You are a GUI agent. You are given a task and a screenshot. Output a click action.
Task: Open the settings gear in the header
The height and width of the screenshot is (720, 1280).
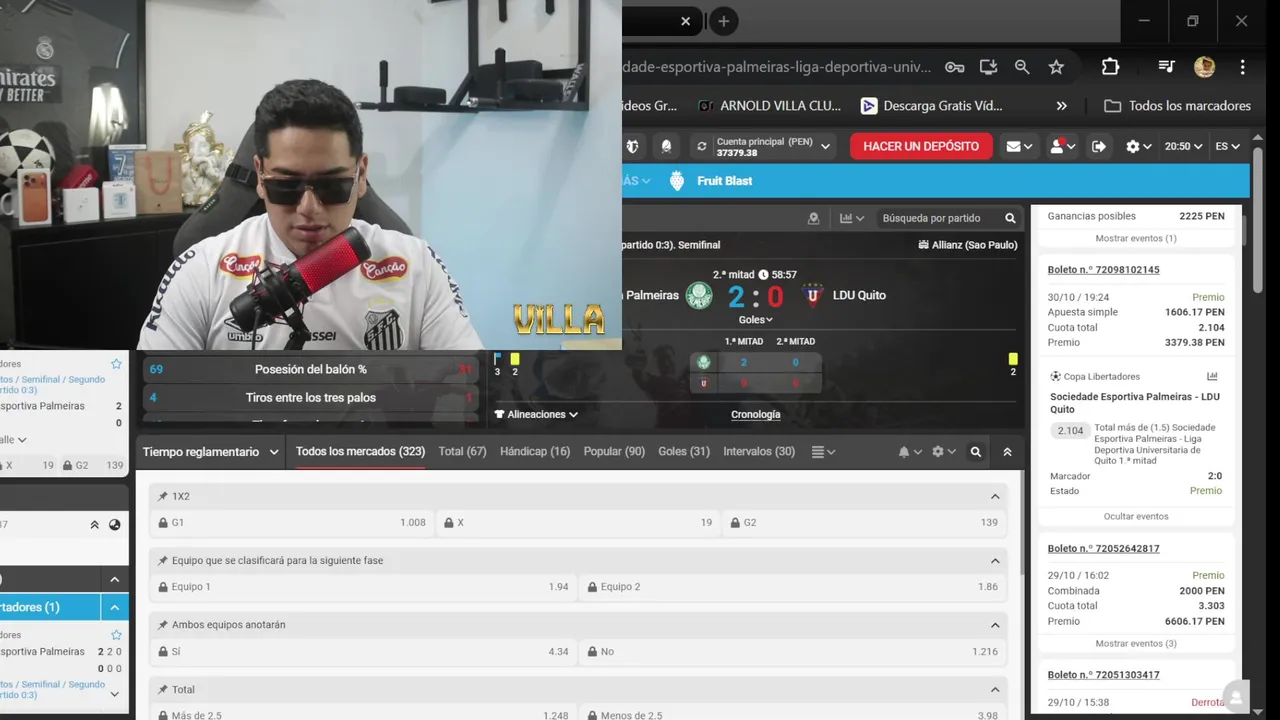[x=1138, y=146]
